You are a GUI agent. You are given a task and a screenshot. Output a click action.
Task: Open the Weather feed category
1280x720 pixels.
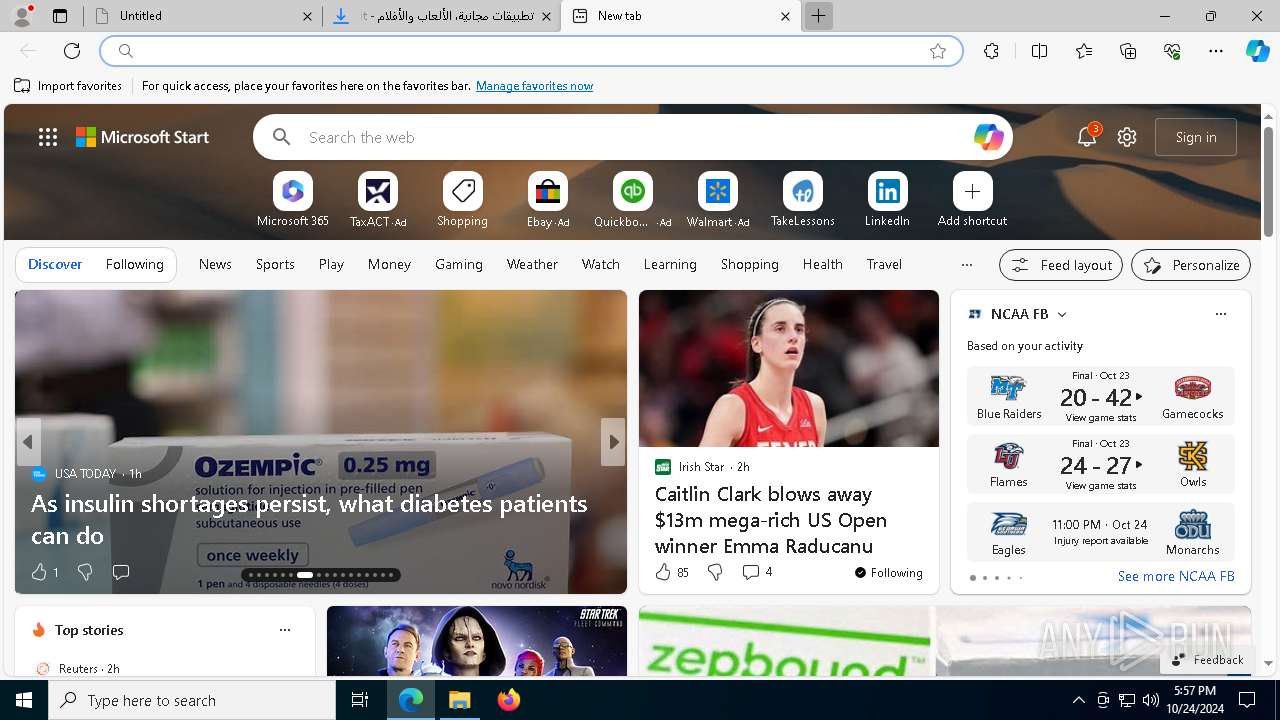(532, 264)
